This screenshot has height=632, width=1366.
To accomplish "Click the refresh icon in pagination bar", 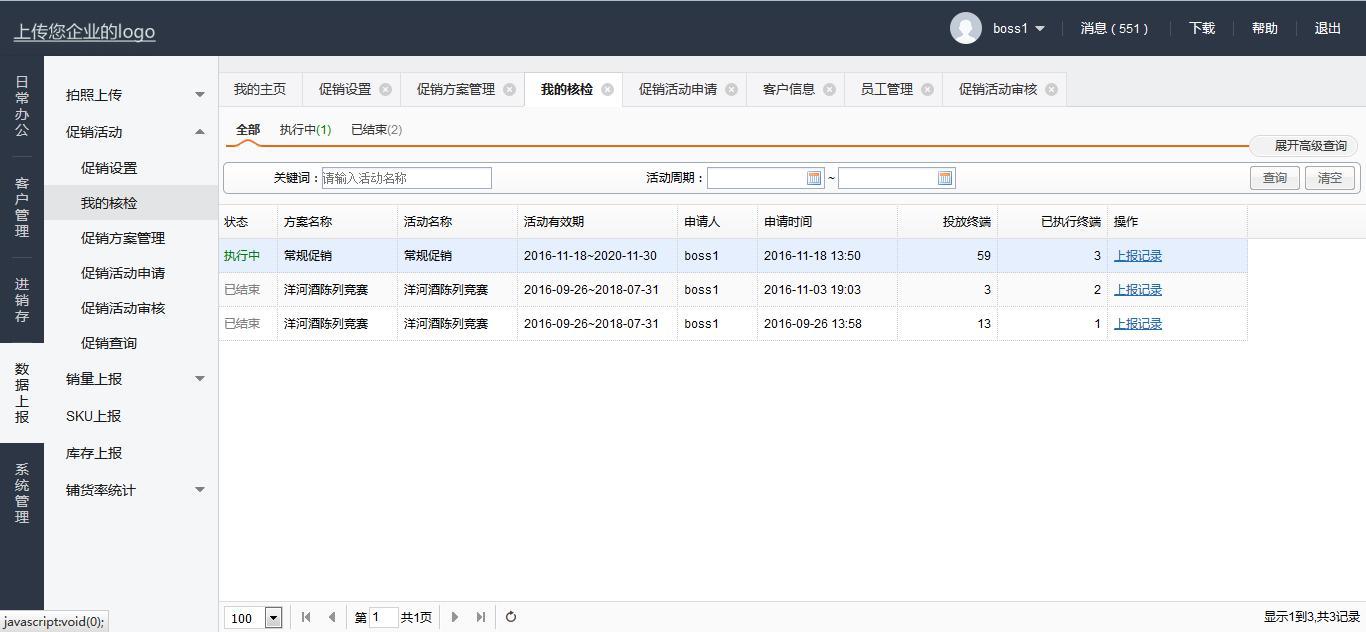I will [x=511, y=617].
